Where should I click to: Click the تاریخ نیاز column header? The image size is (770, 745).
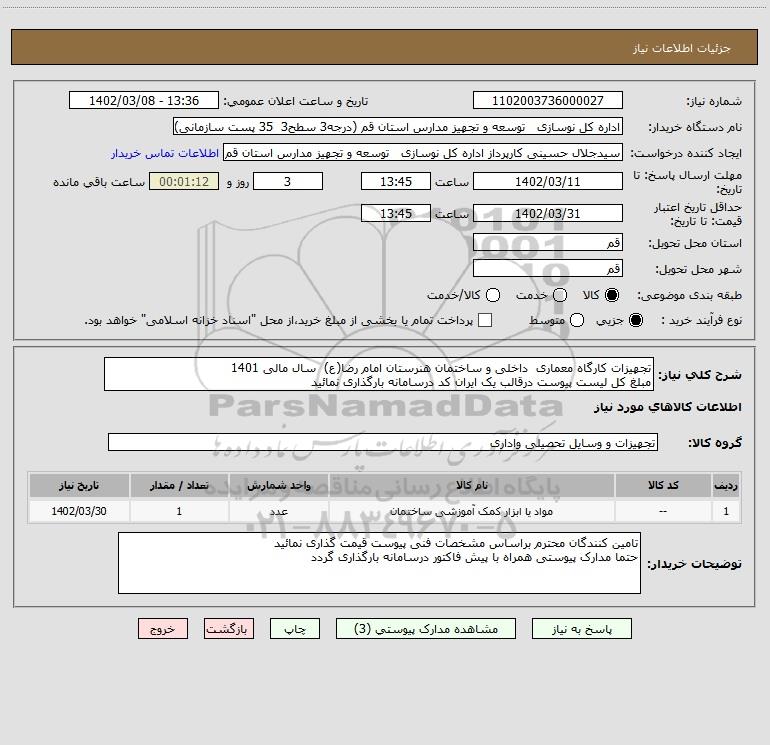(x=79, y=485)
